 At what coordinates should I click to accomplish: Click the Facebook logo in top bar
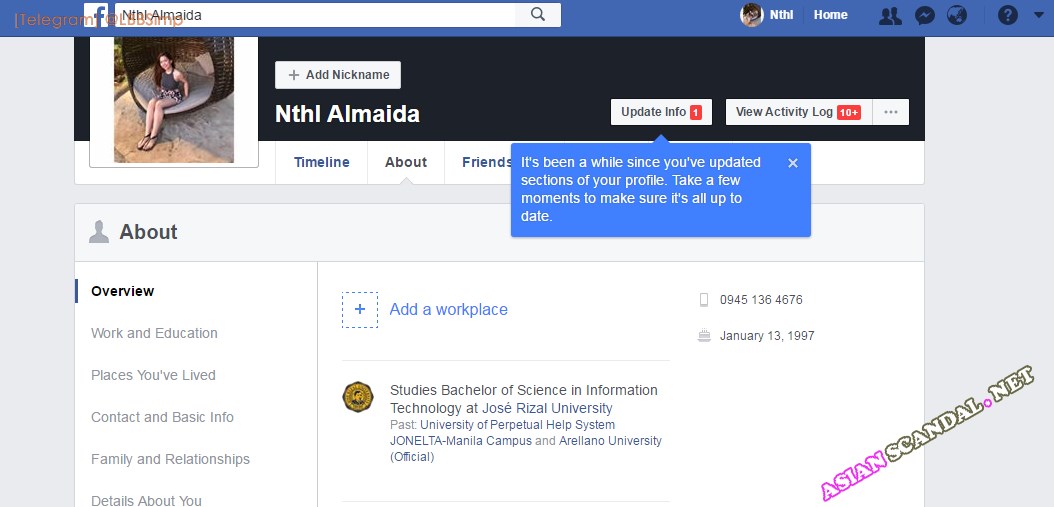[x=97, y=15]
